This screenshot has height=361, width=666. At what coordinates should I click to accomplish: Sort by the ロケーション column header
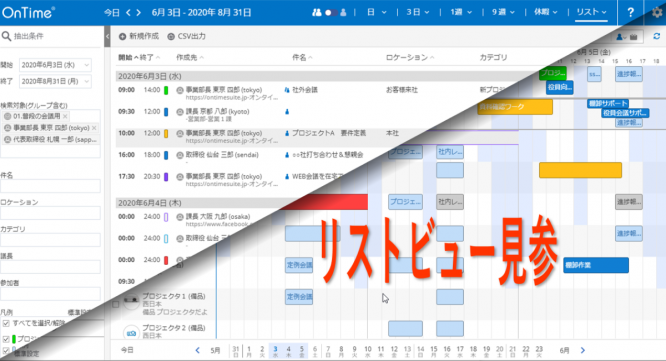pyautogui.click(x=409, y=57)
